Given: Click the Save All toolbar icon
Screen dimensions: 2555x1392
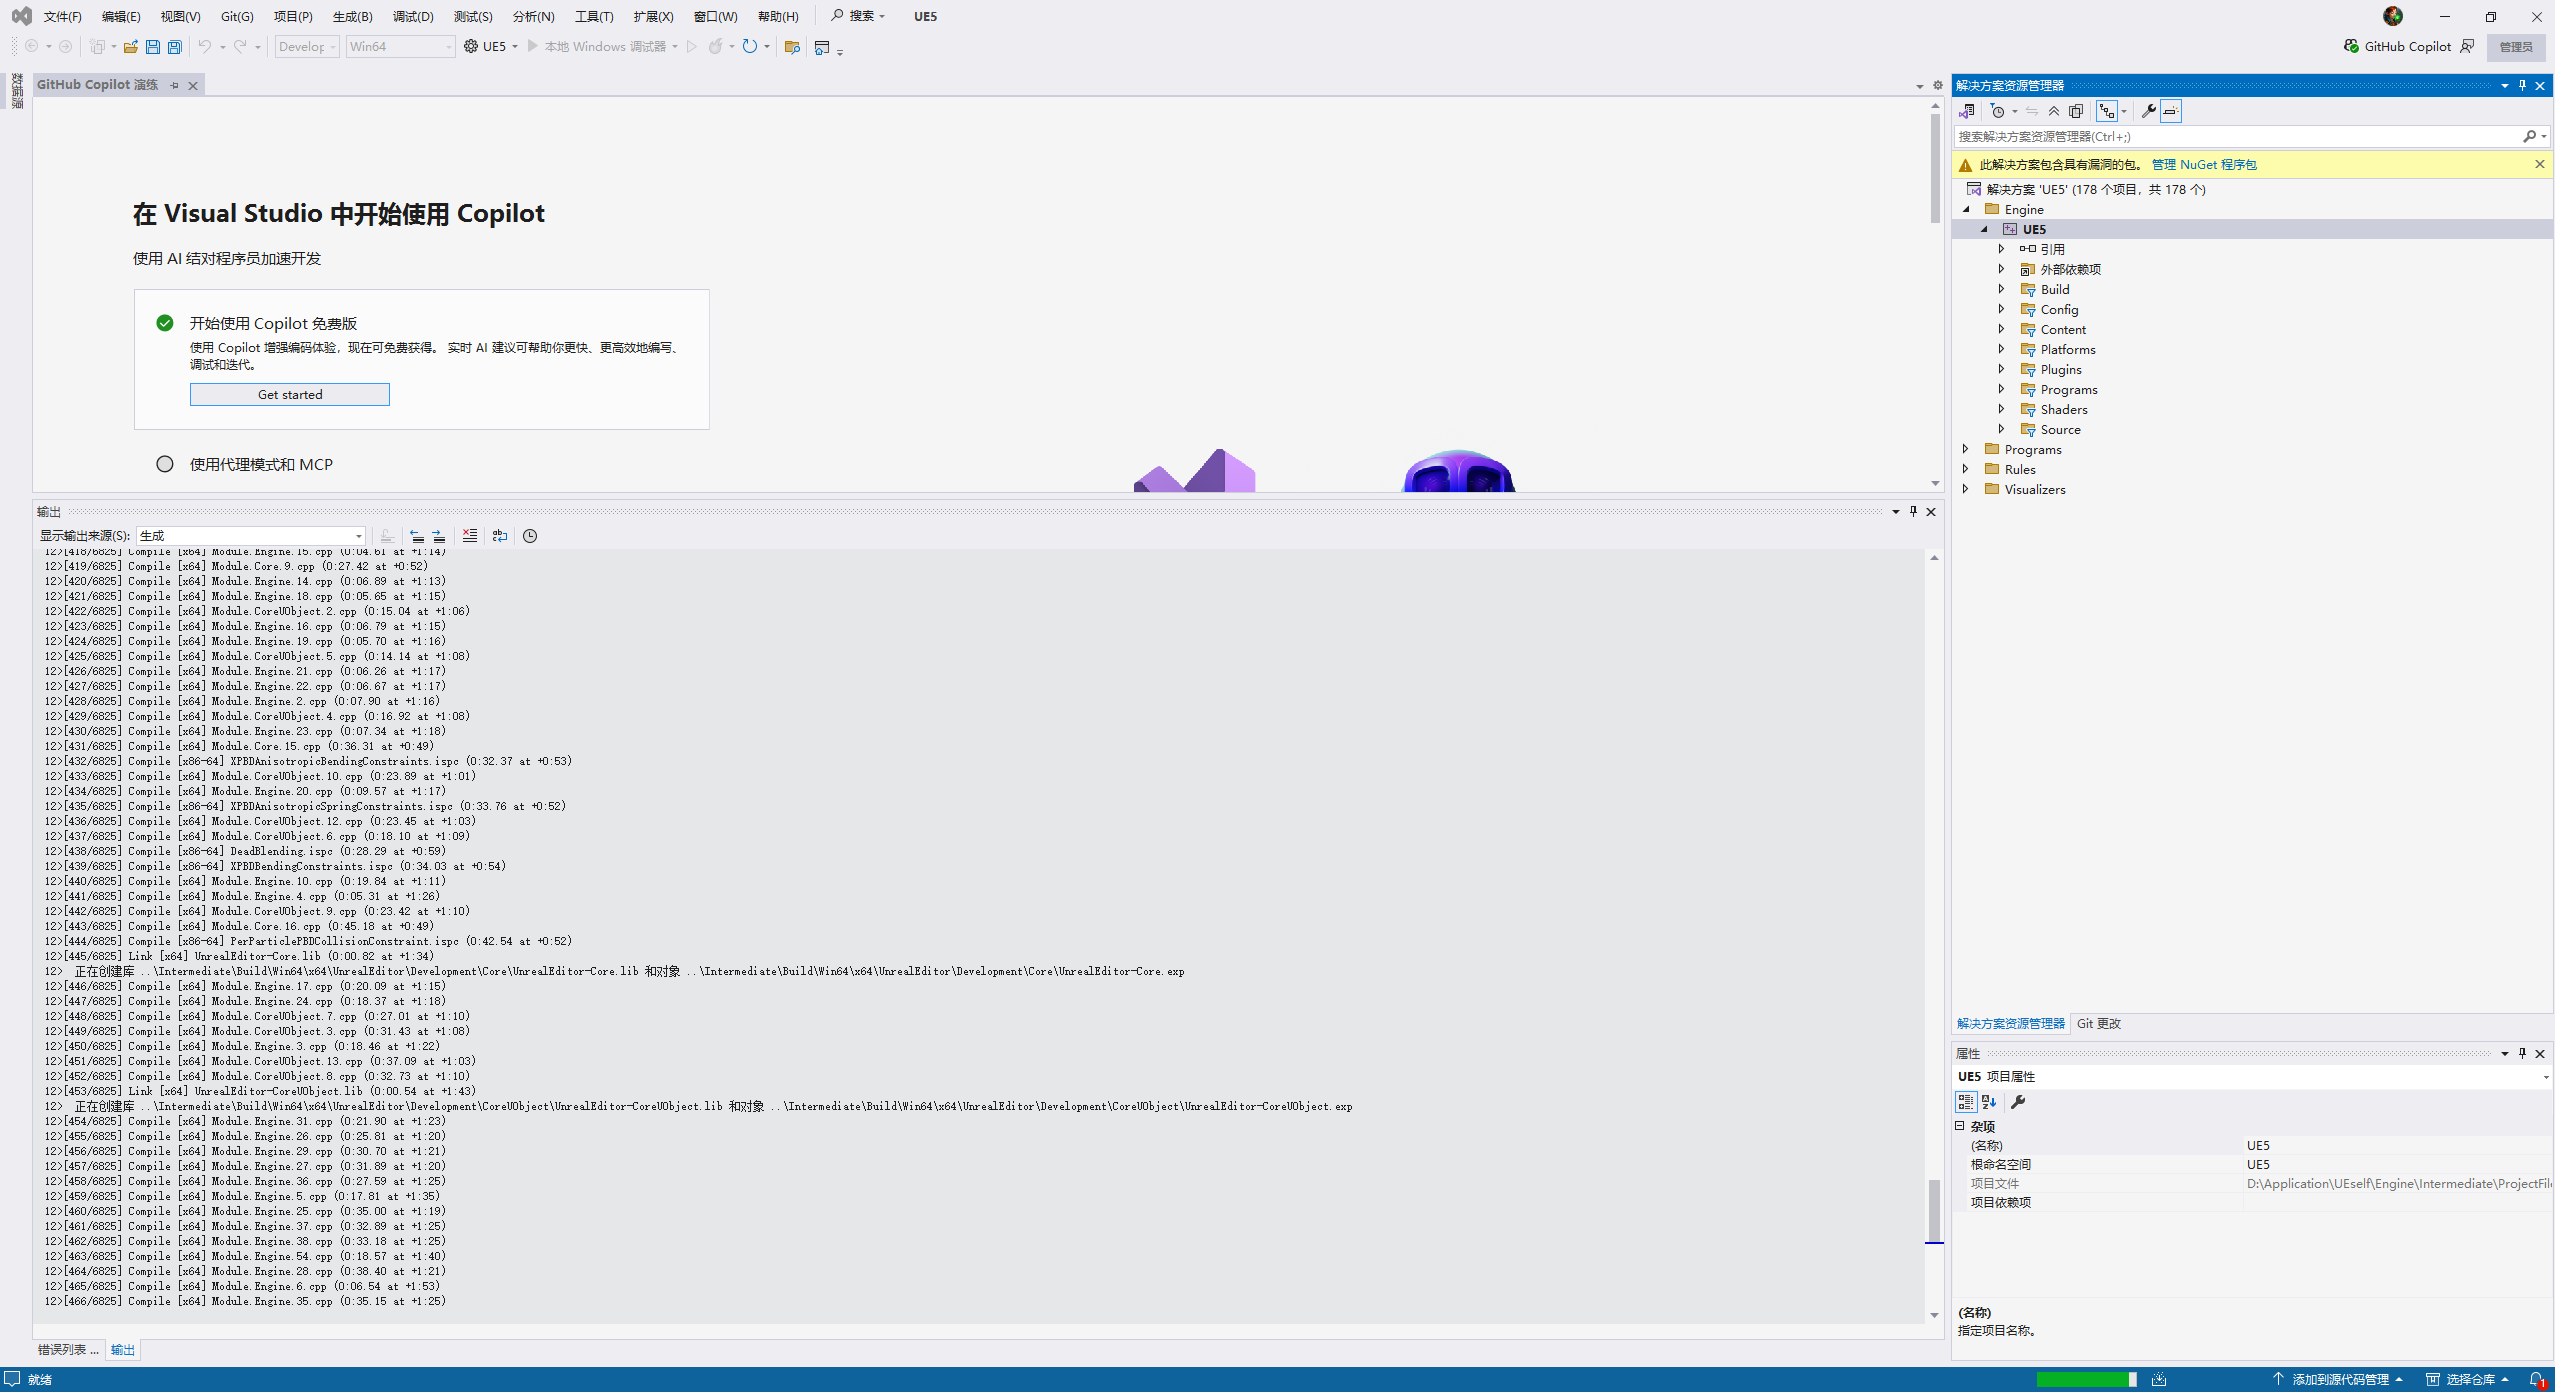Looking at the screenshot, I should pos(175,47).
